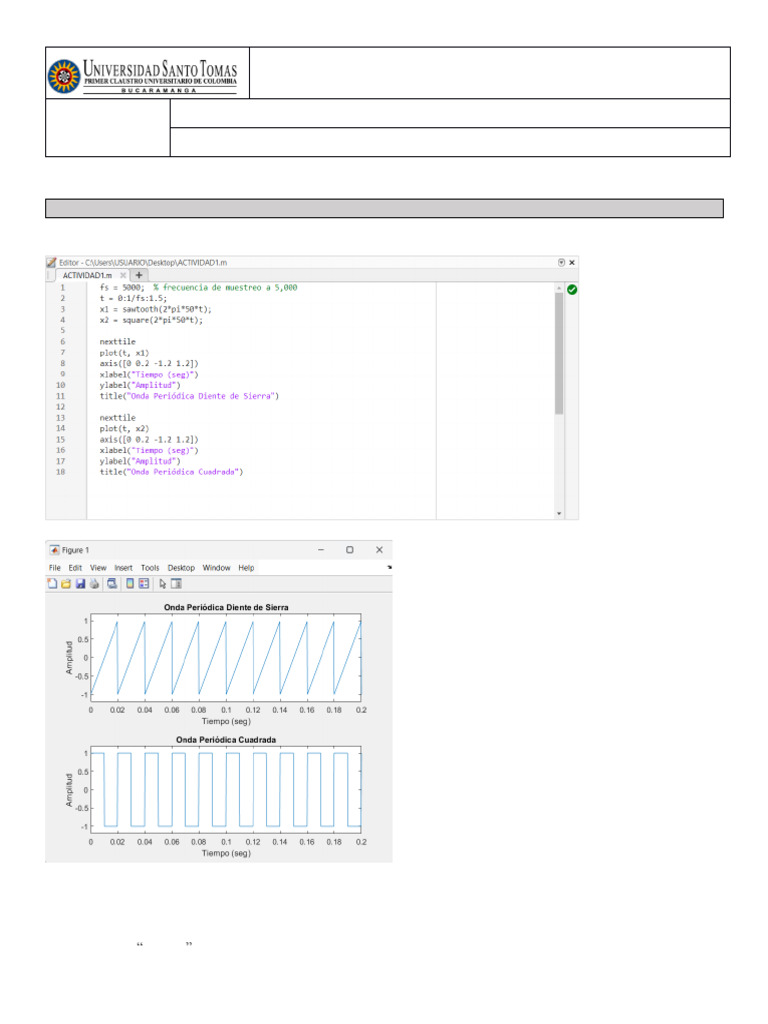The width and height of the screenshot is (768, 1024).
Task: Click the editor scroll down arrow
Action: coord(559,513)
